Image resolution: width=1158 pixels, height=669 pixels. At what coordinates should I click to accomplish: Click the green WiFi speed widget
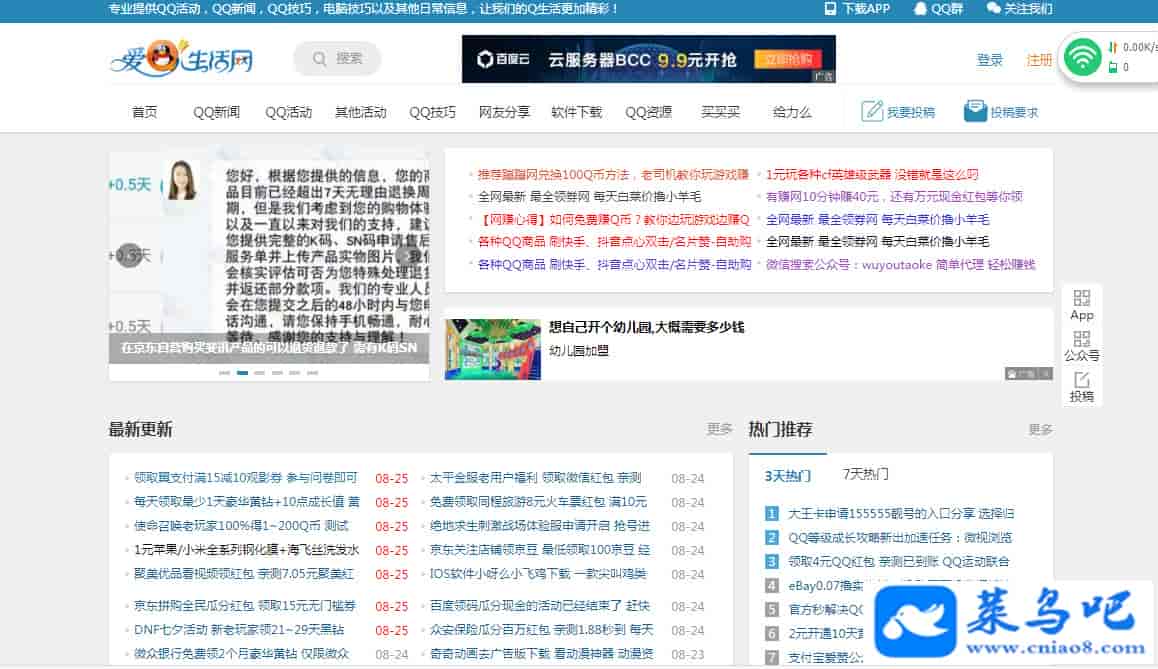point(1082,57)
